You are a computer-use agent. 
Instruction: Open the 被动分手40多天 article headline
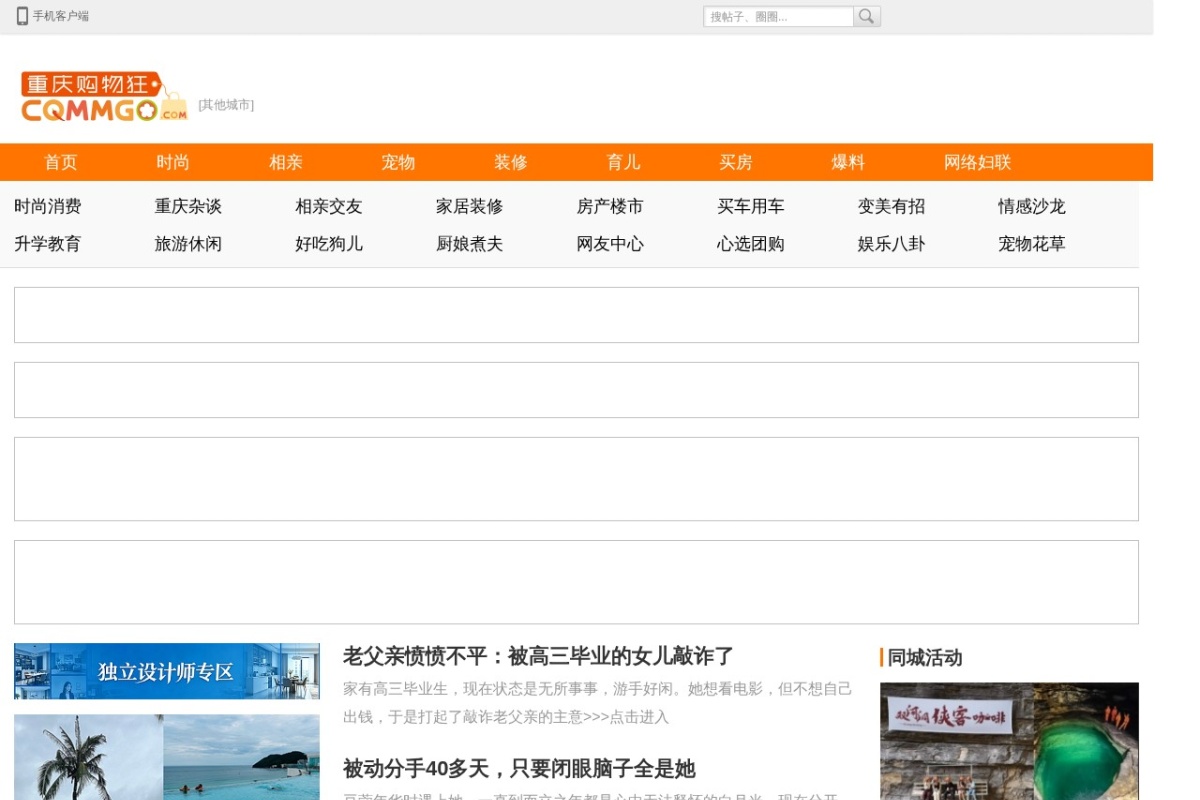(x=519, y=768)
